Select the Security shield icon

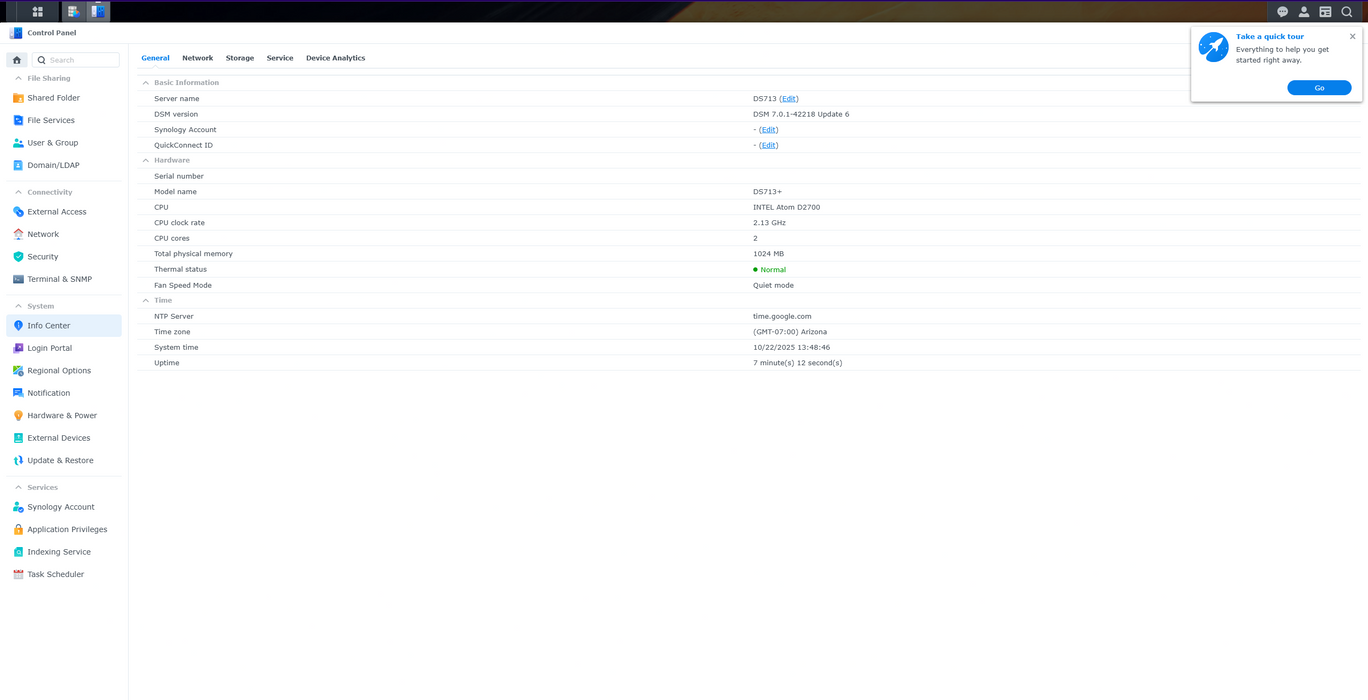coord(17,256)
